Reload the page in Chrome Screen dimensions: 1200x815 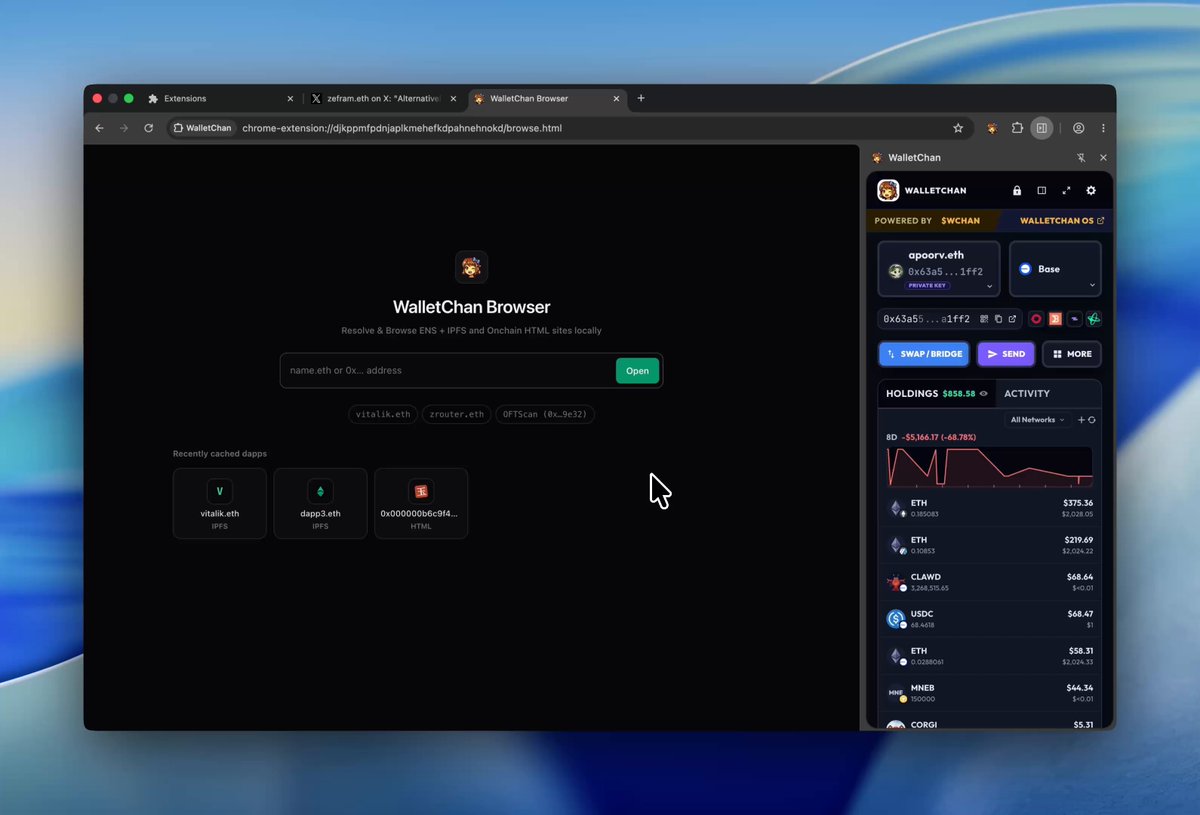149,128
